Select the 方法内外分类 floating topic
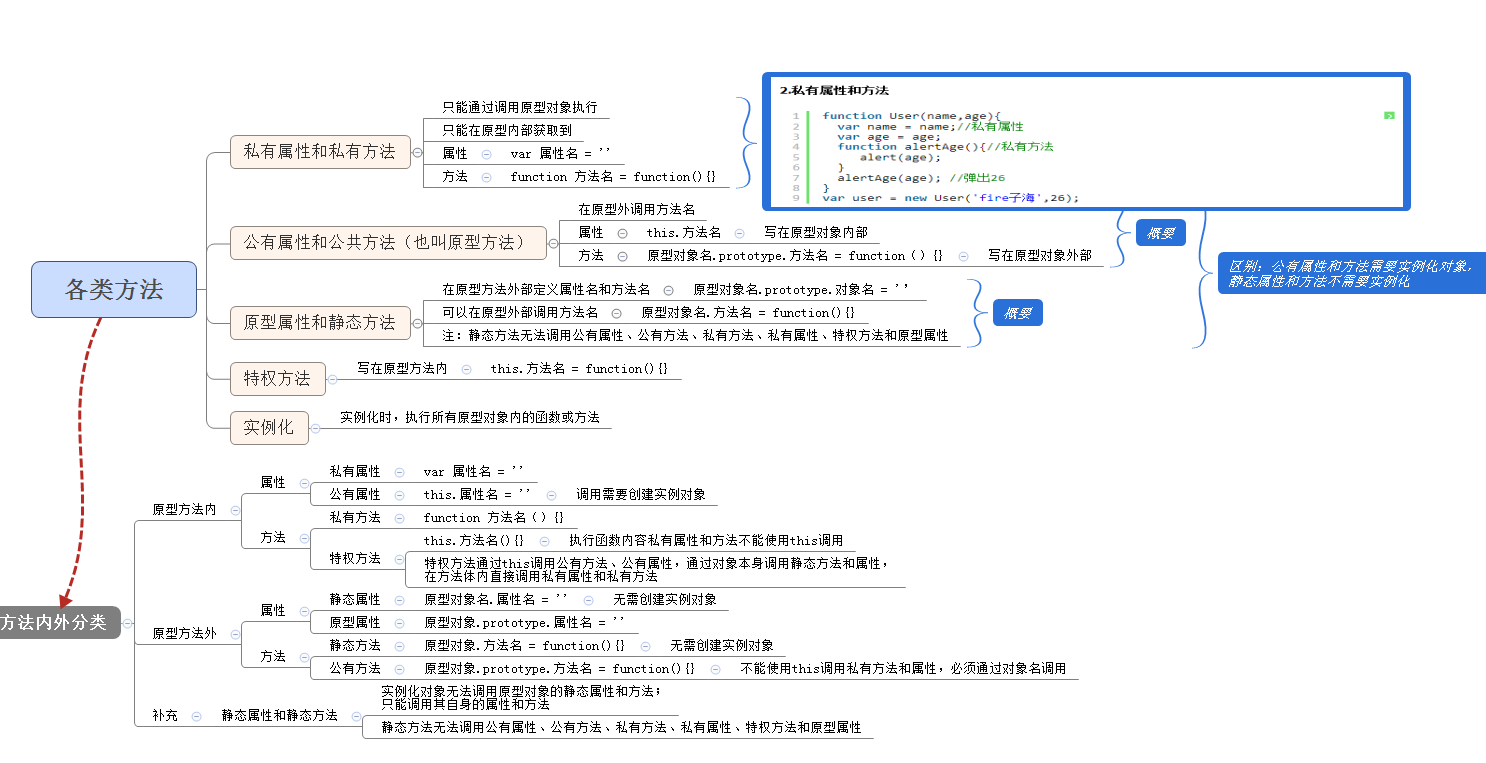Screen dimensions: 1486x763 pos(60,622)
